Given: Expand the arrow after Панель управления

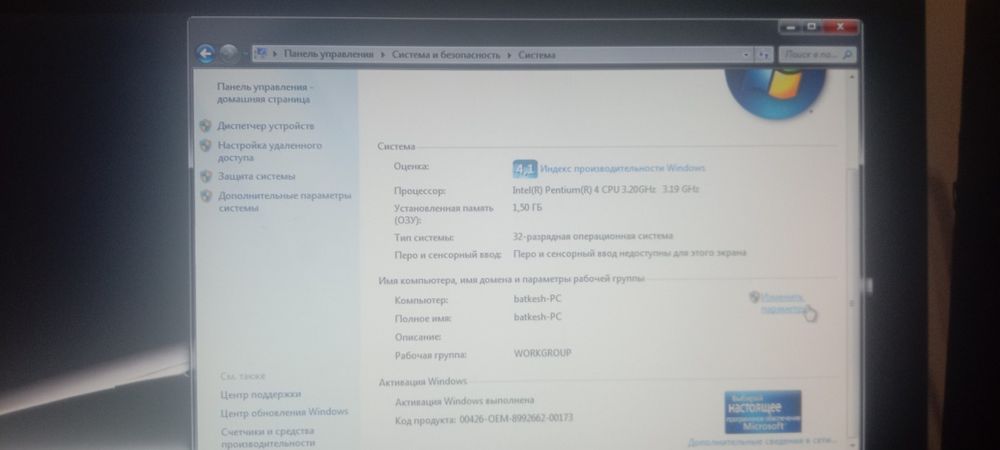Looking at the screenshot, I should pos(383,55).
